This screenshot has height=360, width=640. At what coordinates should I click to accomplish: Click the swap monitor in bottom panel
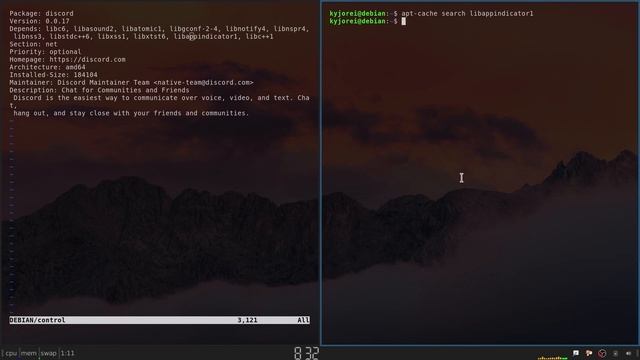(49, 353)
